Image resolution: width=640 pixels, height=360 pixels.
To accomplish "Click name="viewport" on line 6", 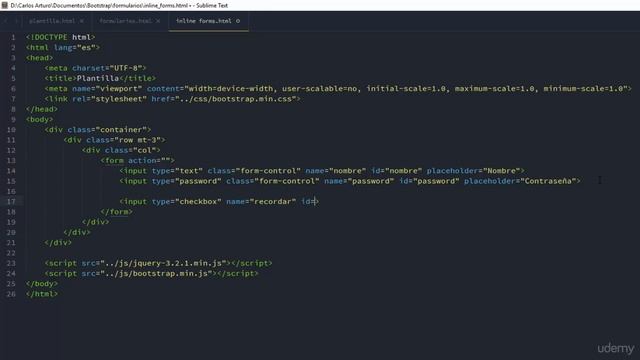I will (x=107, y=88).
